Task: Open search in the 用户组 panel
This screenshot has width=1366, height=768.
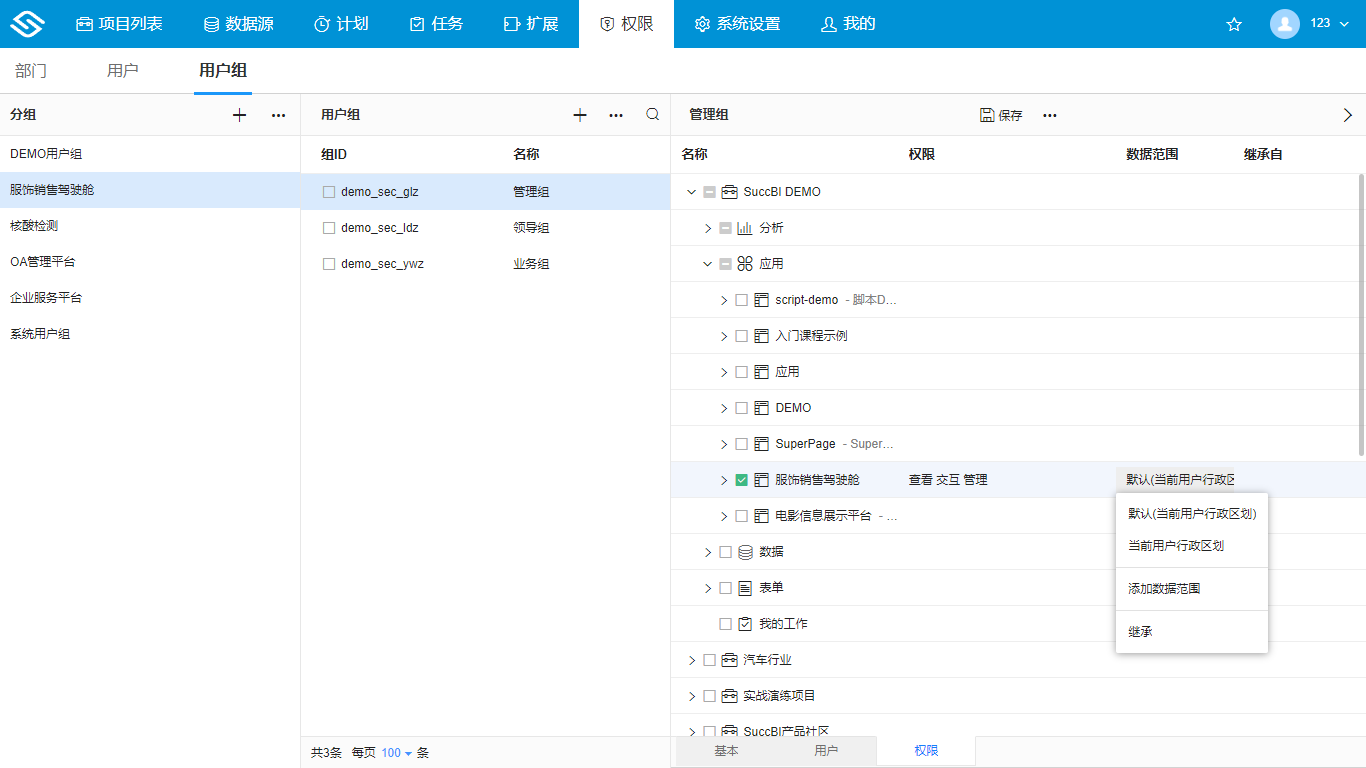Action: [x=652, y=114]
